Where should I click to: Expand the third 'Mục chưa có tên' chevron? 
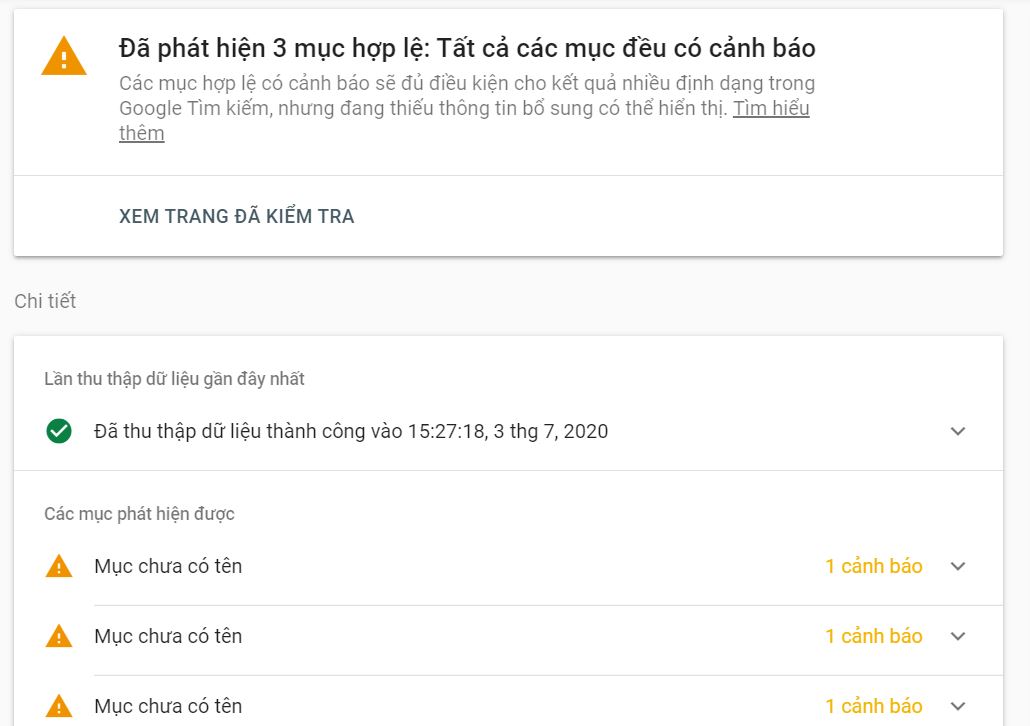958,706
